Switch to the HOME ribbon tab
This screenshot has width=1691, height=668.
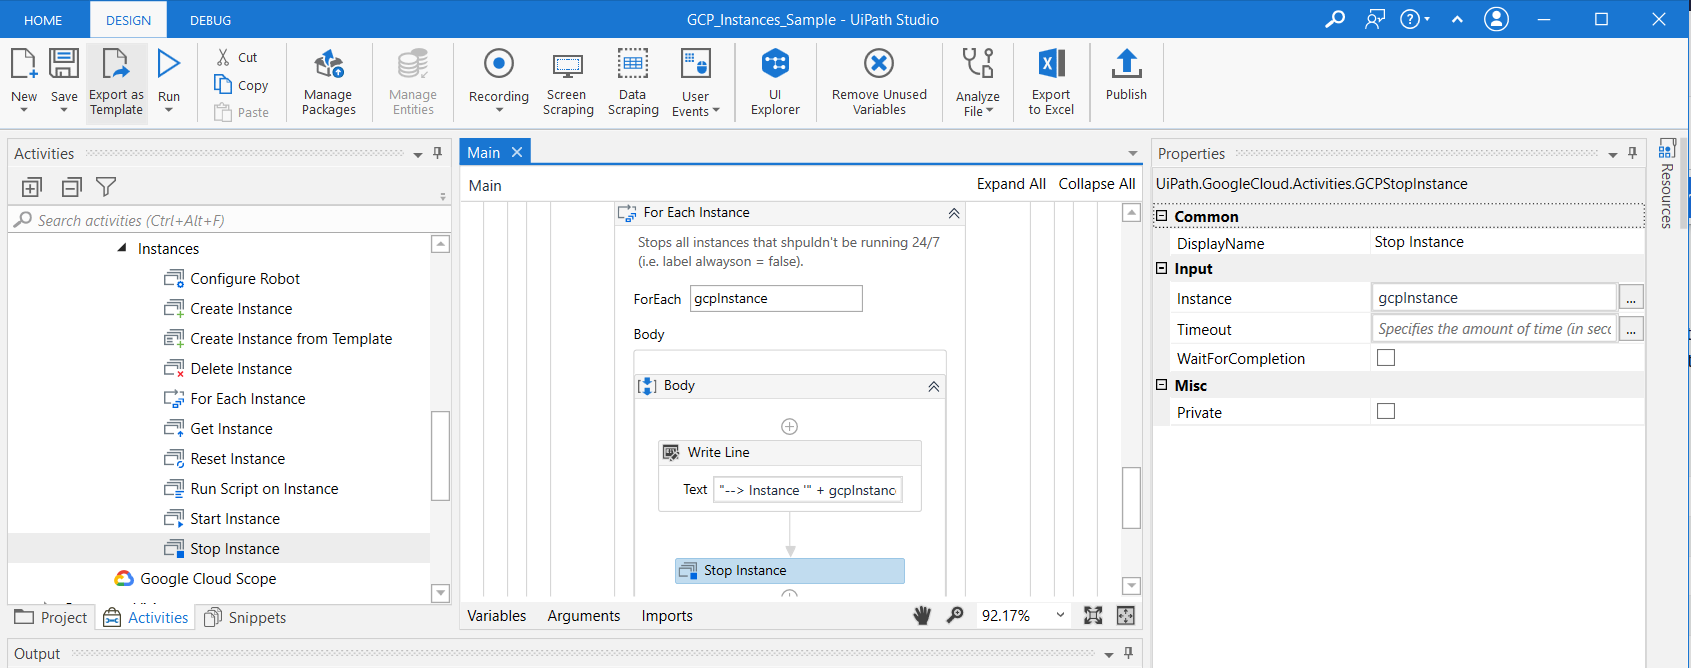(43, 20)
